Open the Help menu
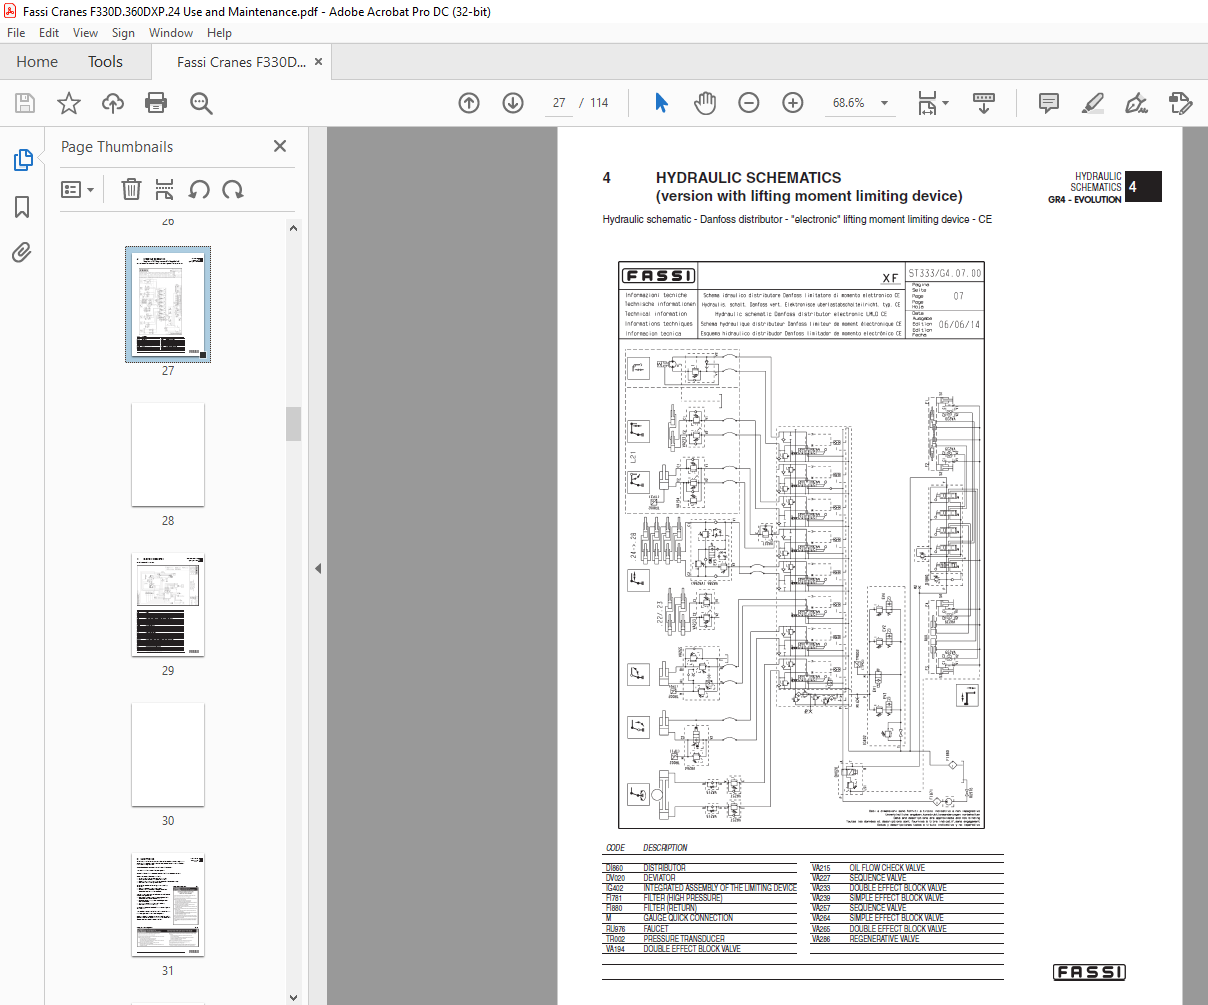This screenshot has height=1005, width=1208. tap(219, 33)
